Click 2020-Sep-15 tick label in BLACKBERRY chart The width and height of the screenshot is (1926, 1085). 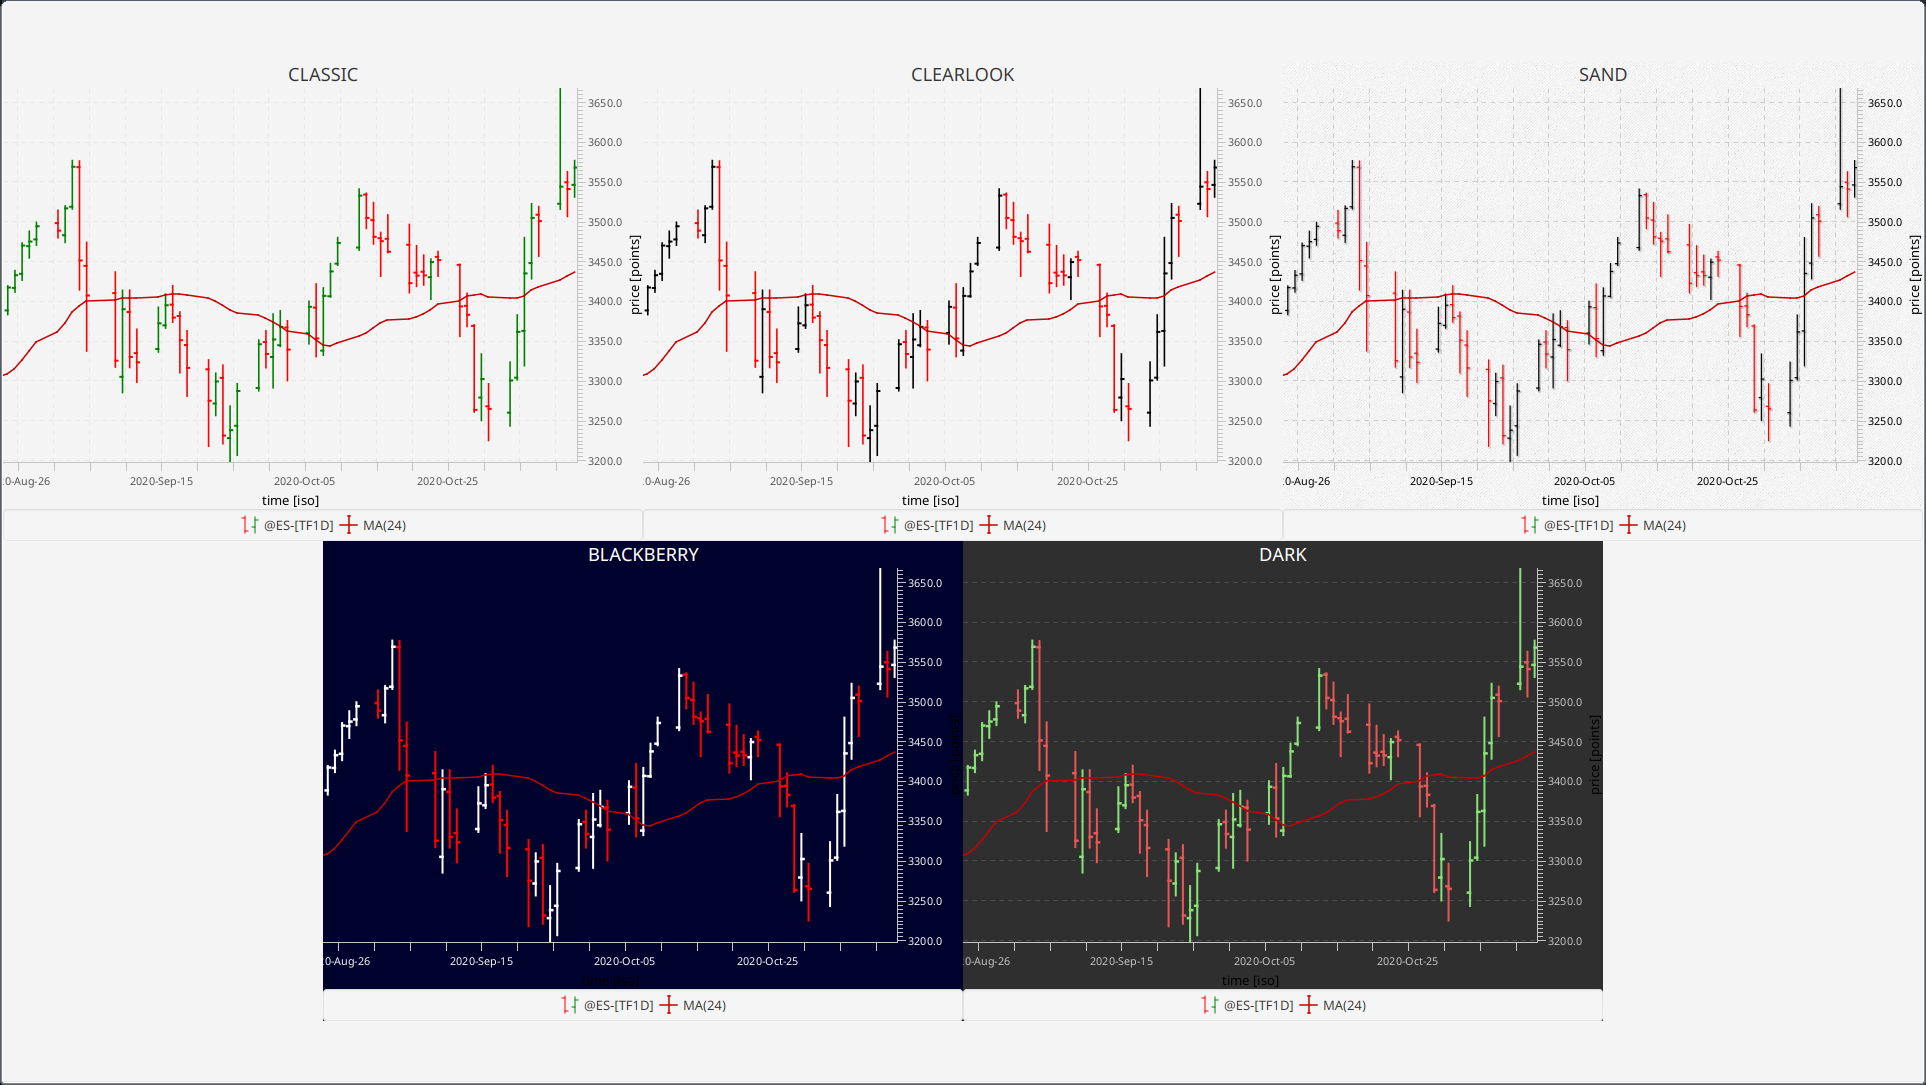pyautogui.click(x=481, y=961)
